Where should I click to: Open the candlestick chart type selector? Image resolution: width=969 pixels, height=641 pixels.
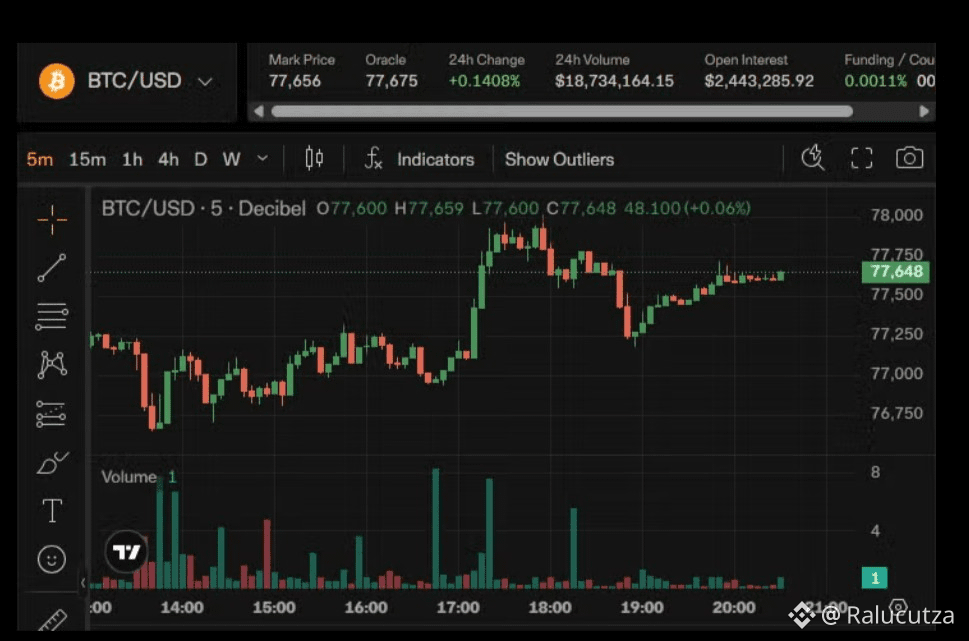pos(314,159)
